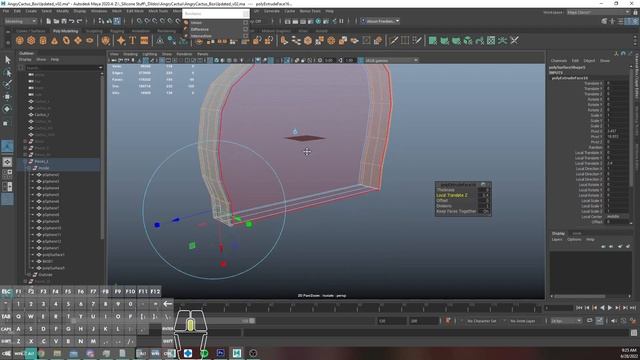Open the Channels menu in the Channel Box

click(x=558, y=60)
